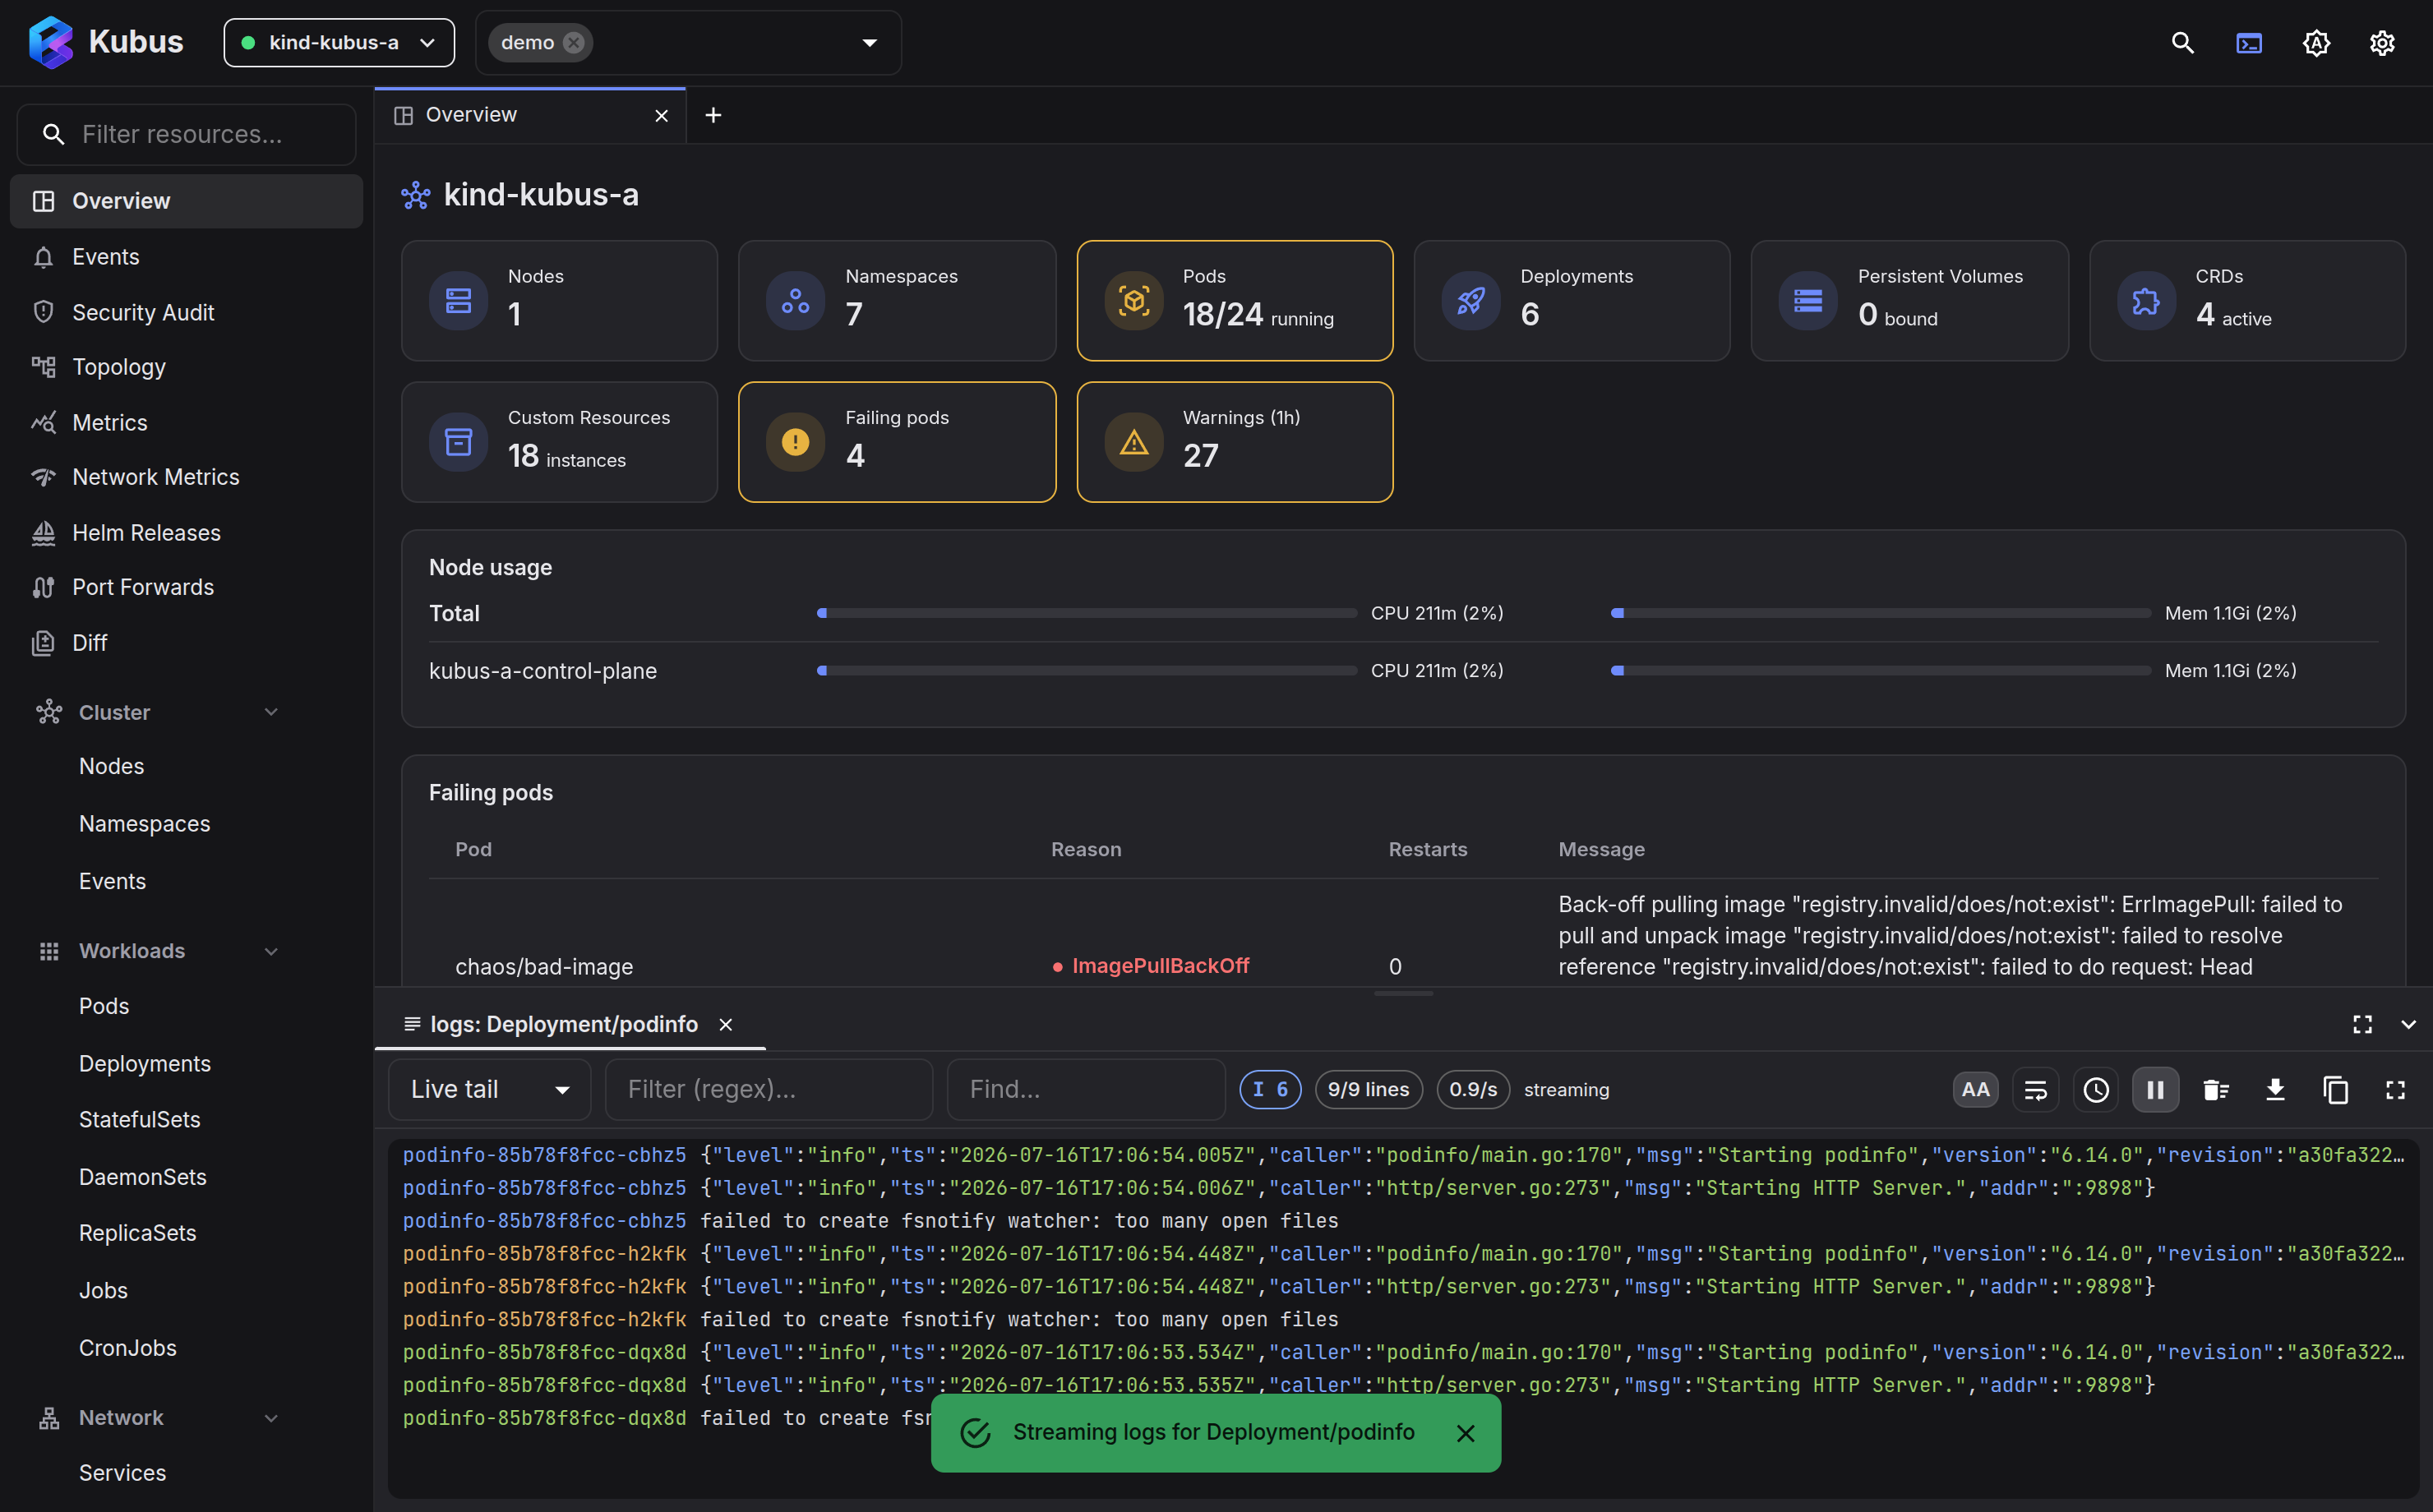The image size is (2433, 1512).
Task: Remove the demo namespace chip
Action: 573,43
